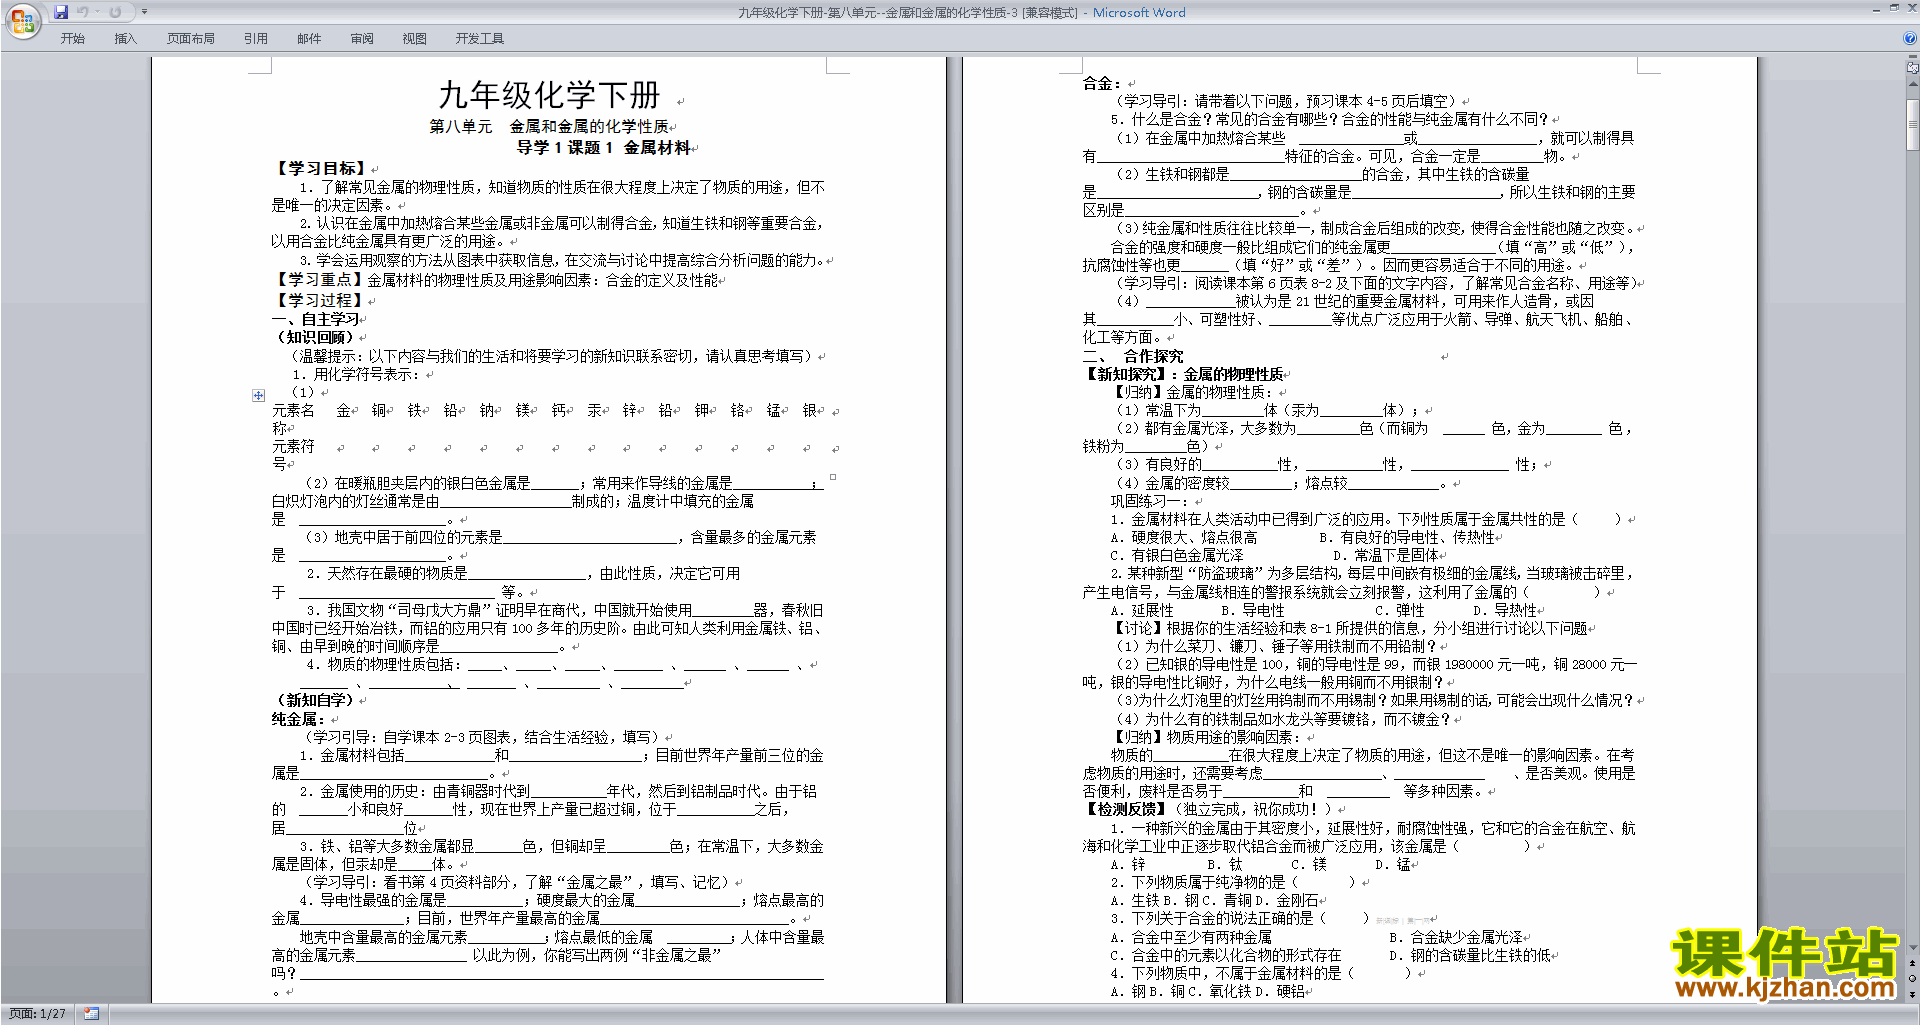Switch to the 审阅 tab
Viewport: 1920px width, 1025px height.
point(362,39)
